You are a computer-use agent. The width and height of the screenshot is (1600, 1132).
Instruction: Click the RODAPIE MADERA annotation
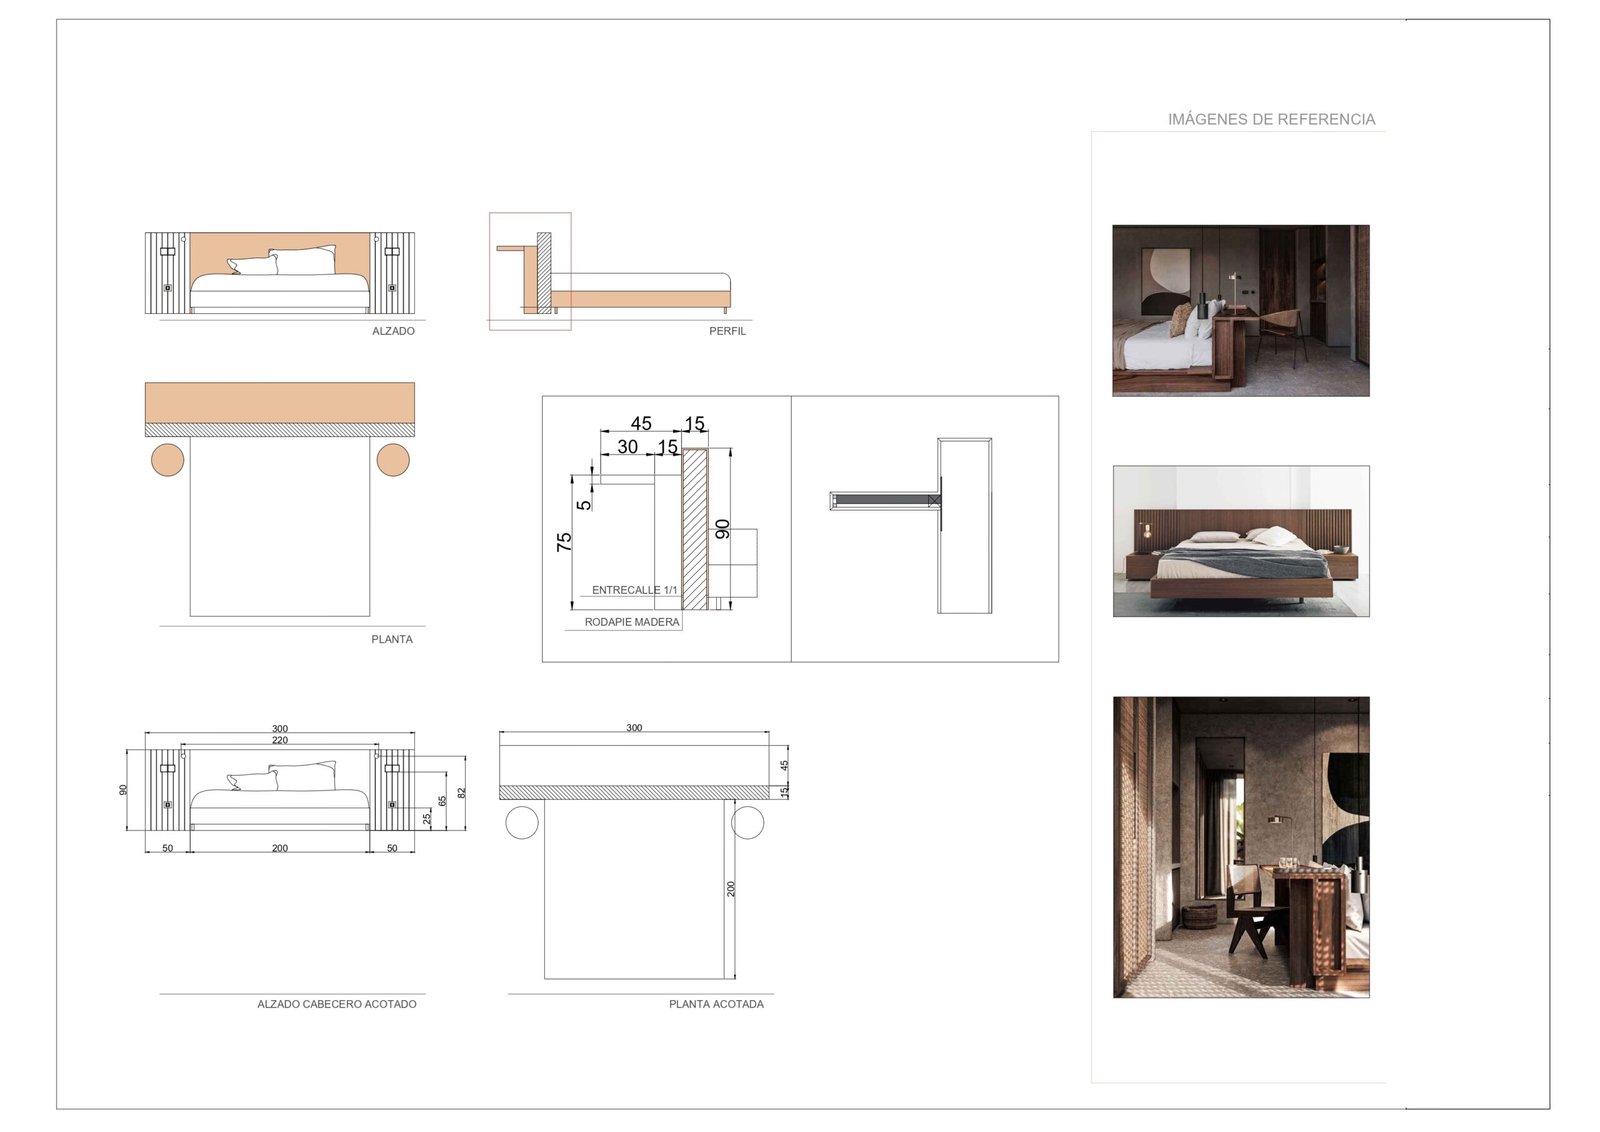[632, 622]
